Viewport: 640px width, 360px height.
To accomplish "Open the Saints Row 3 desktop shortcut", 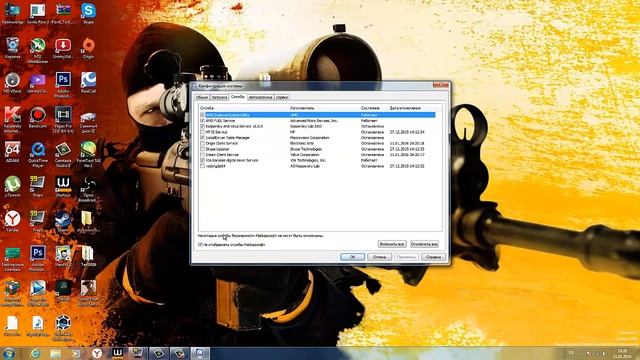I will click(38, 13).
